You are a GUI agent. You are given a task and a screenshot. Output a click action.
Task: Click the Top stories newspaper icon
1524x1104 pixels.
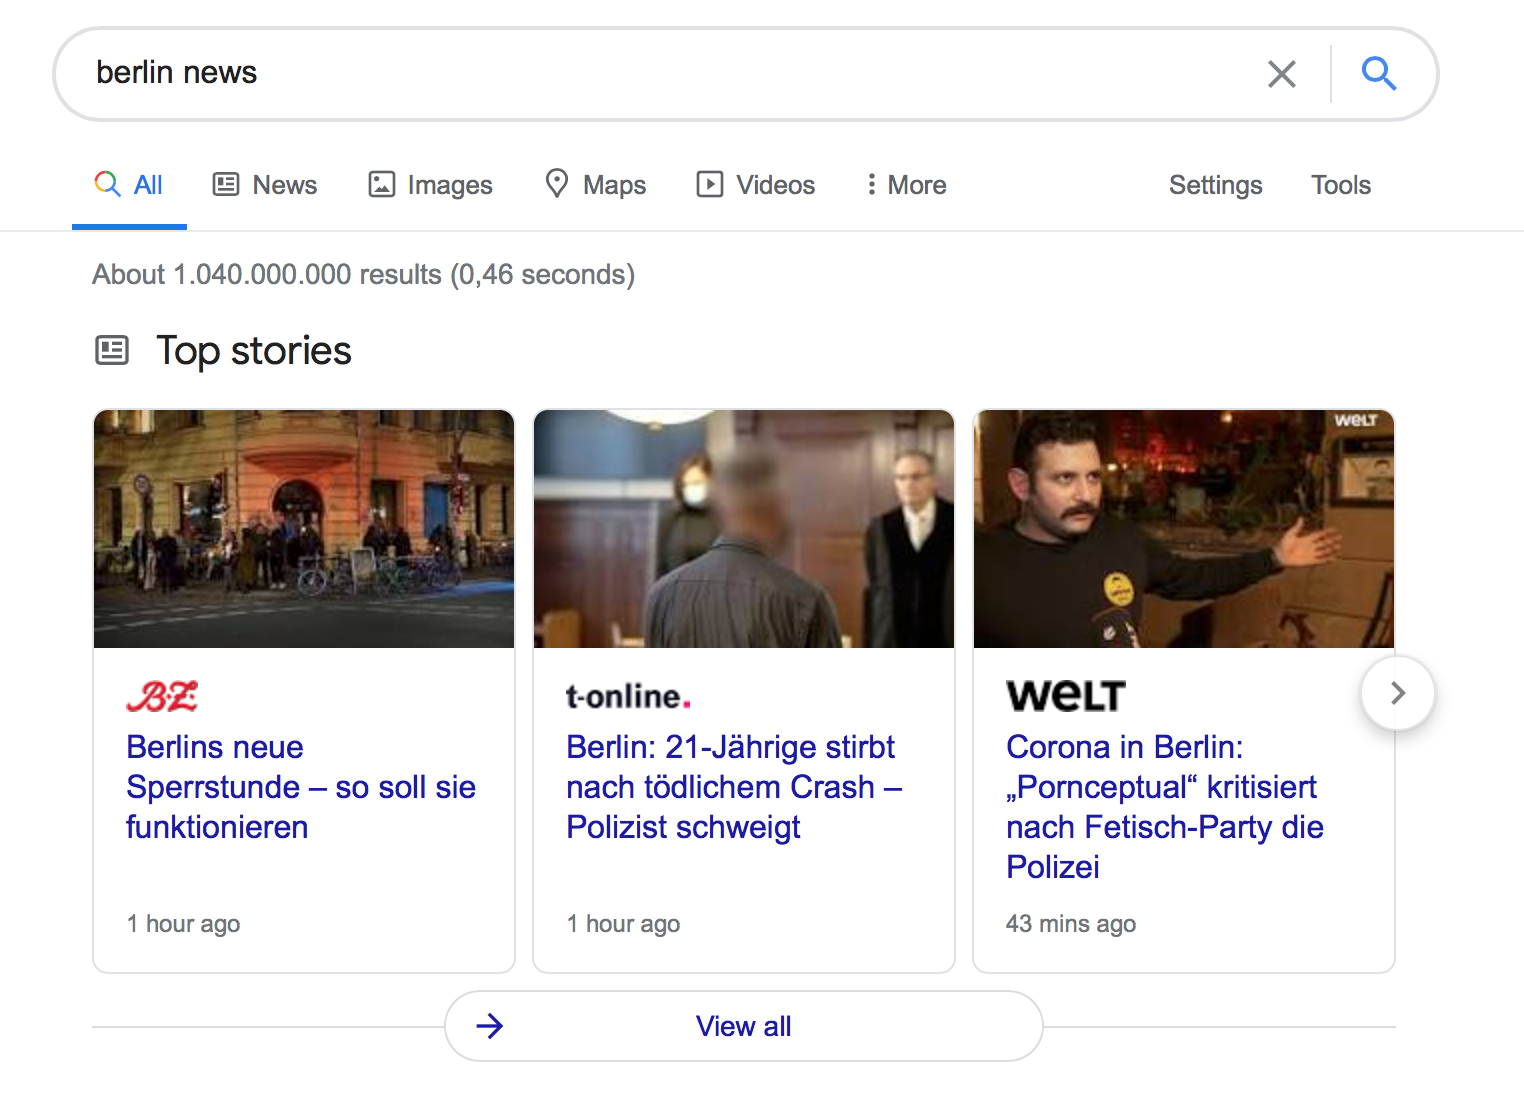point(112,351)
